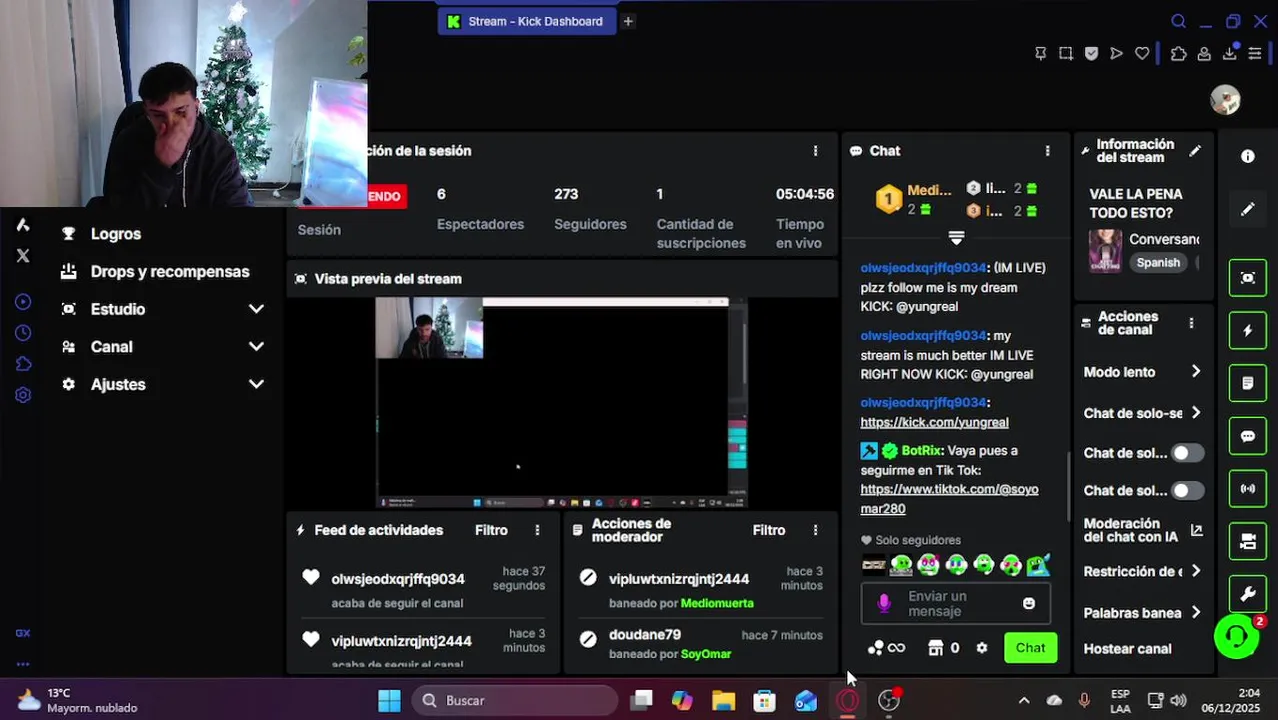Screen dimensions: 1278x720
Task: Open Feed de actividades three-dot menu
Action: (537, 530)
